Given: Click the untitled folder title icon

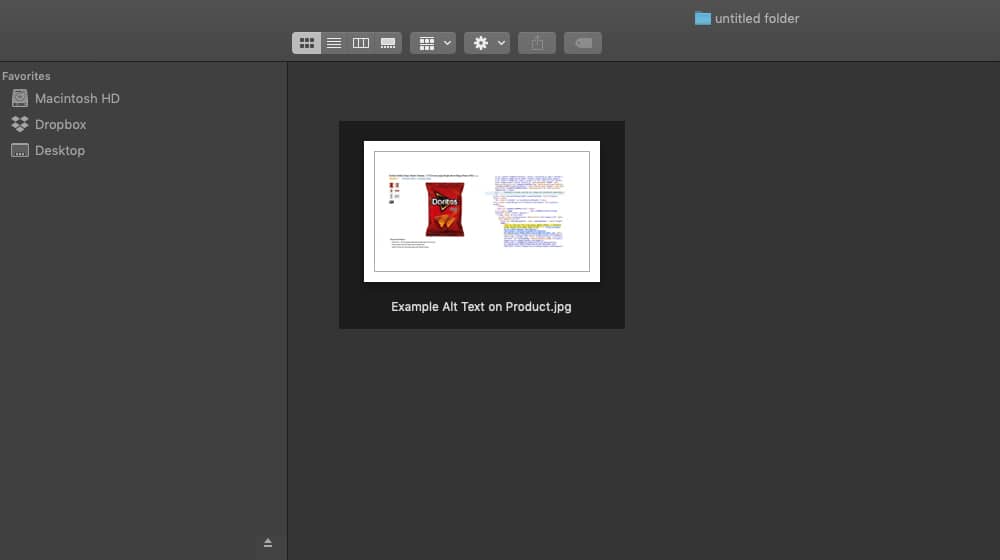Looking at the screenshot, I should coord(703,18).
